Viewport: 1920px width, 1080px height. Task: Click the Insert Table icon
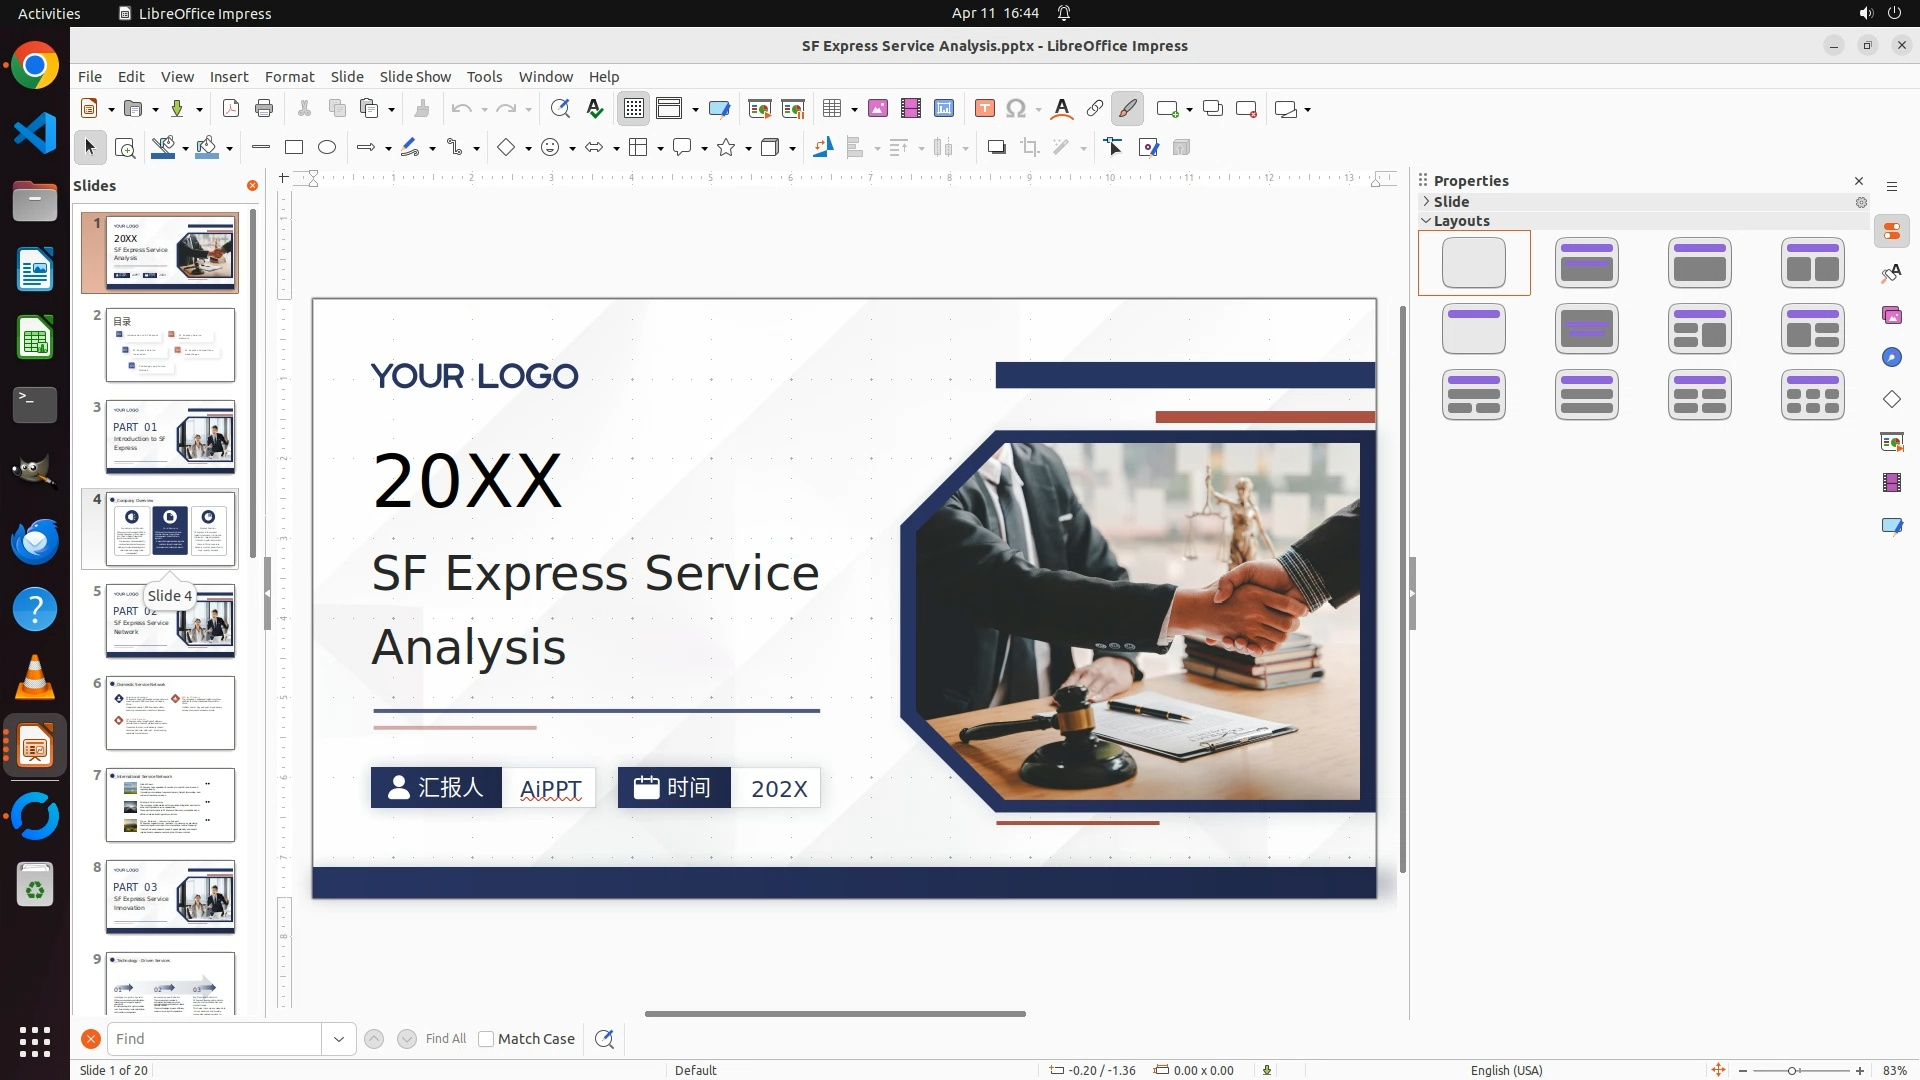(831, 109)
